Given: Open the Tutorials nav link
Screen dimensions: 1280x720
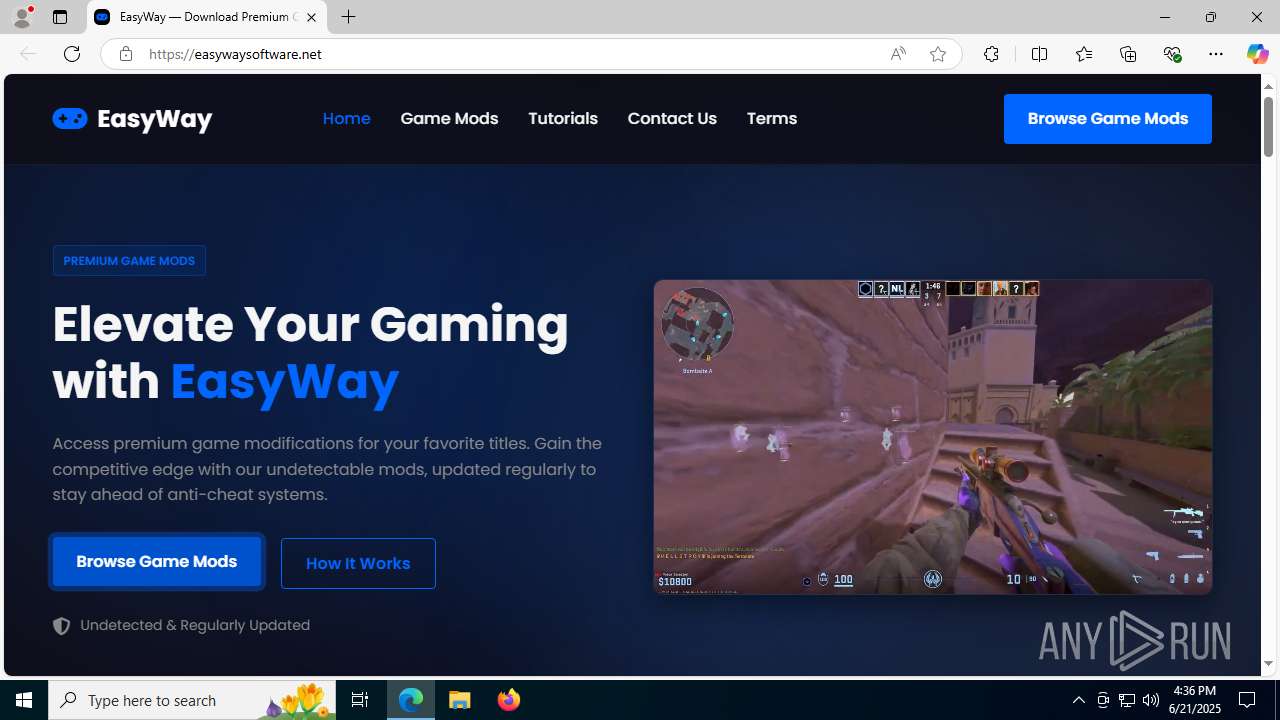Looking at the screenshot, I should [x=563, y=118].
